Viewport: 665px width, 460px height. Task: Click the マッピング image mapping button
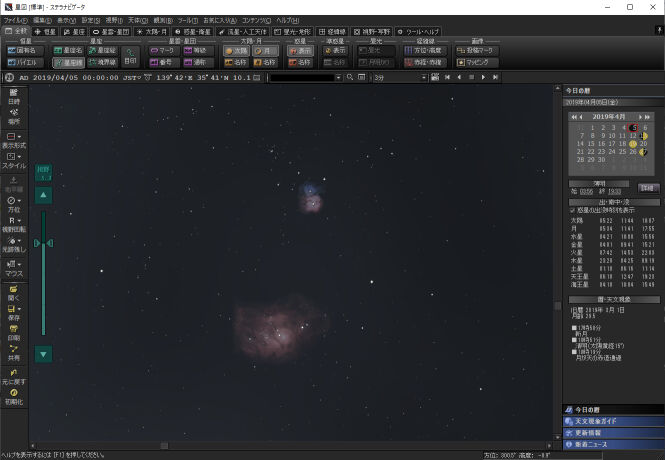coord(476,62)
